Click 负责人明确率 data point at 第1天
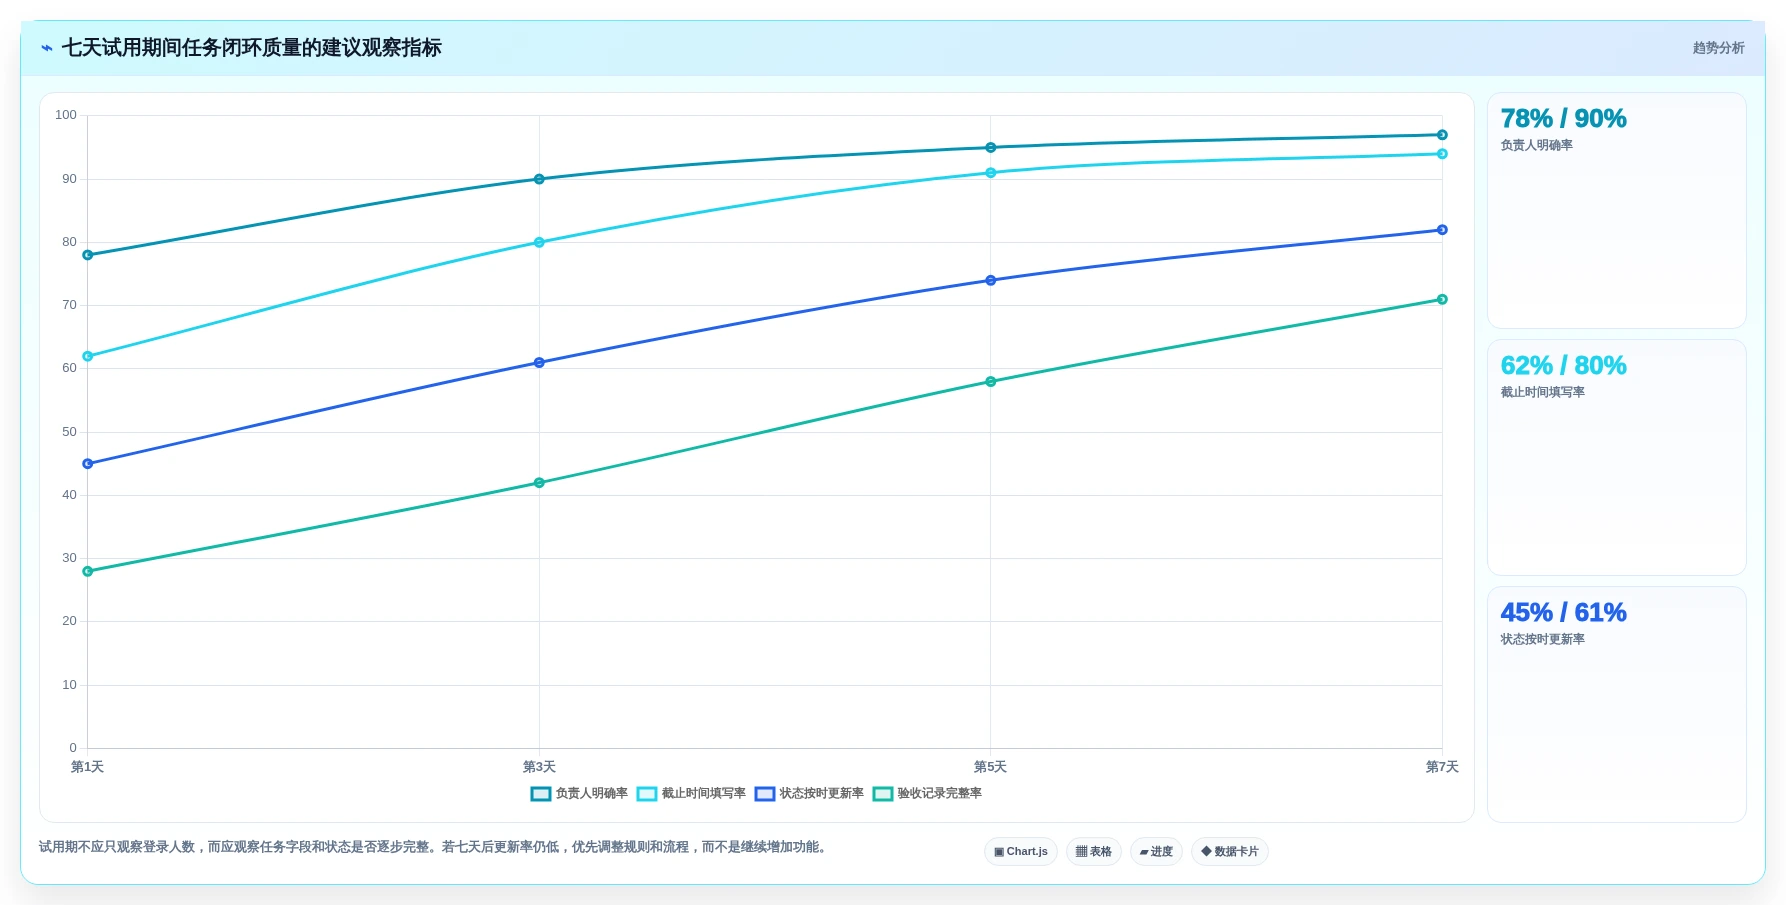Screen dimensions: 1786x905 point(88,255)
